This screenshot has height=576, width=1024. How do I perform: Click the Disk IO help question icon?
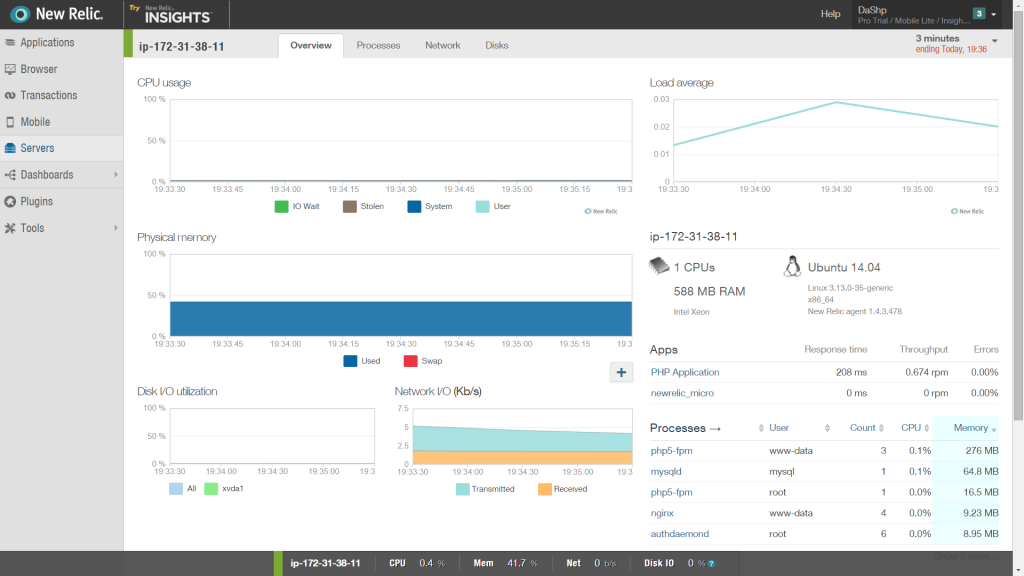[711, 564]
